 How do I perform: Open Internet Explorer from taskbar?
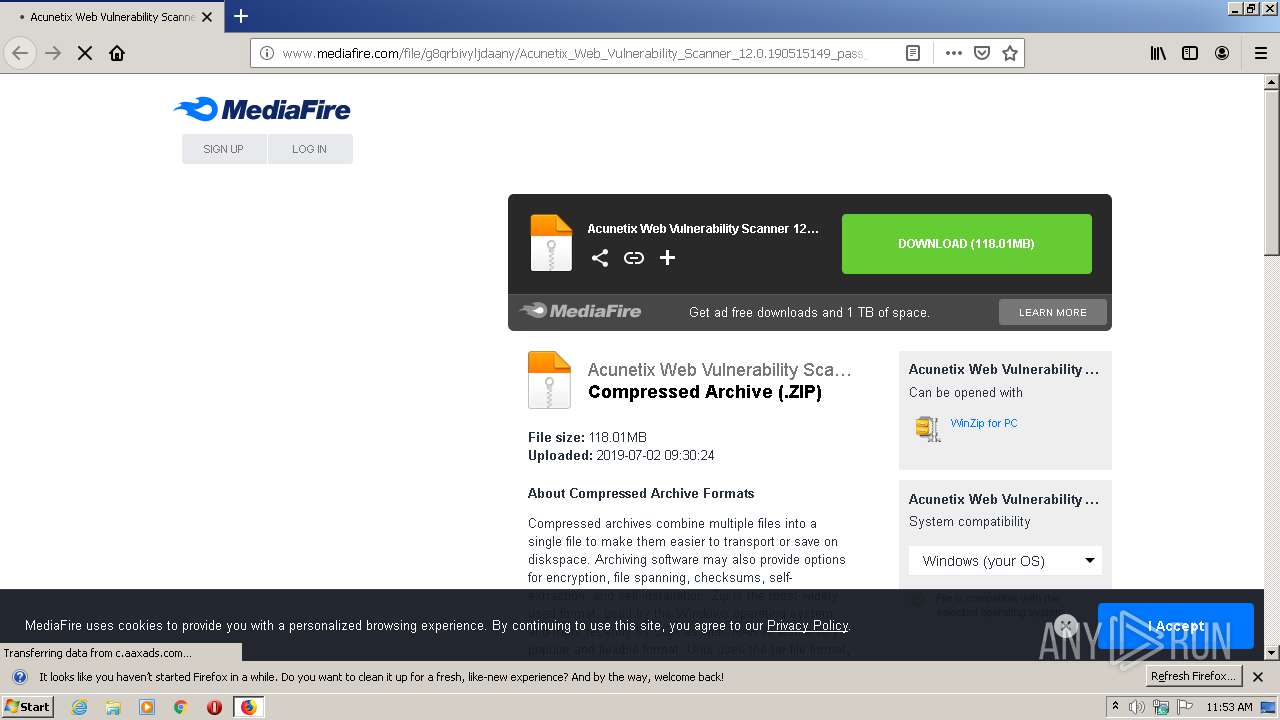(x=80, y=707)
